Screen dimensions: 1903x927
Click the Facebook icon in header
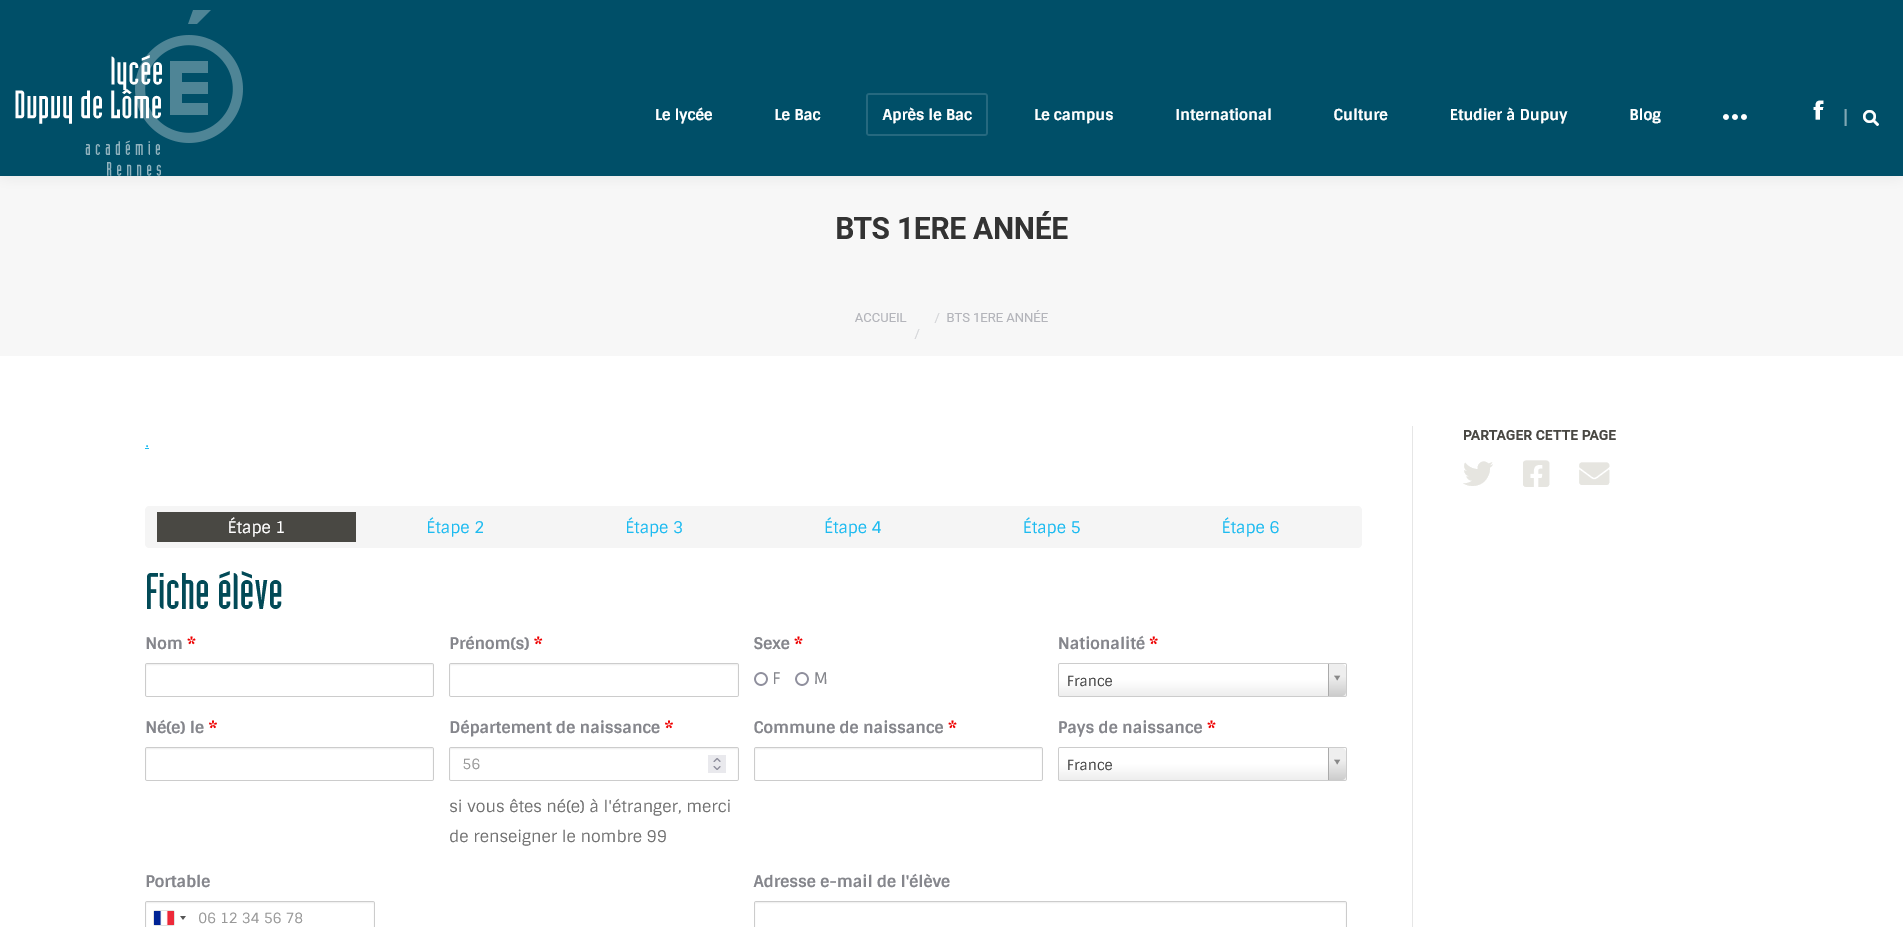[1818, 111]
